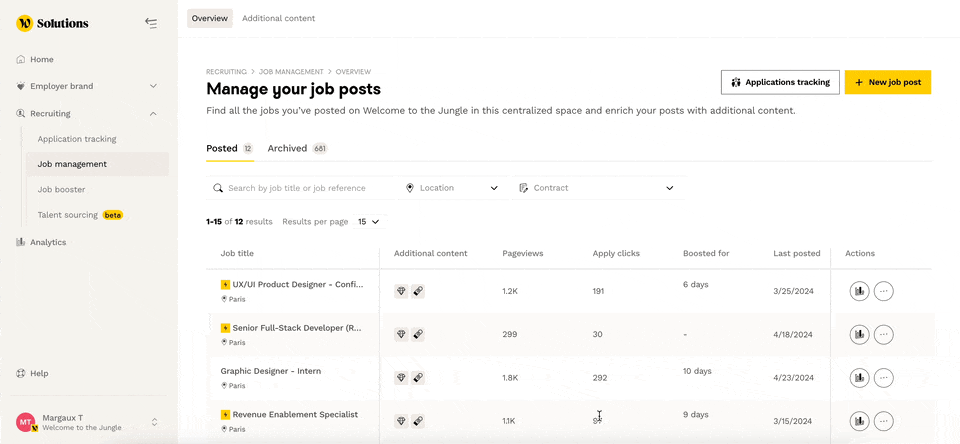This screenshot has width=960, height=444.
Task: Open Applications tracking button
Action: (781, 82)
